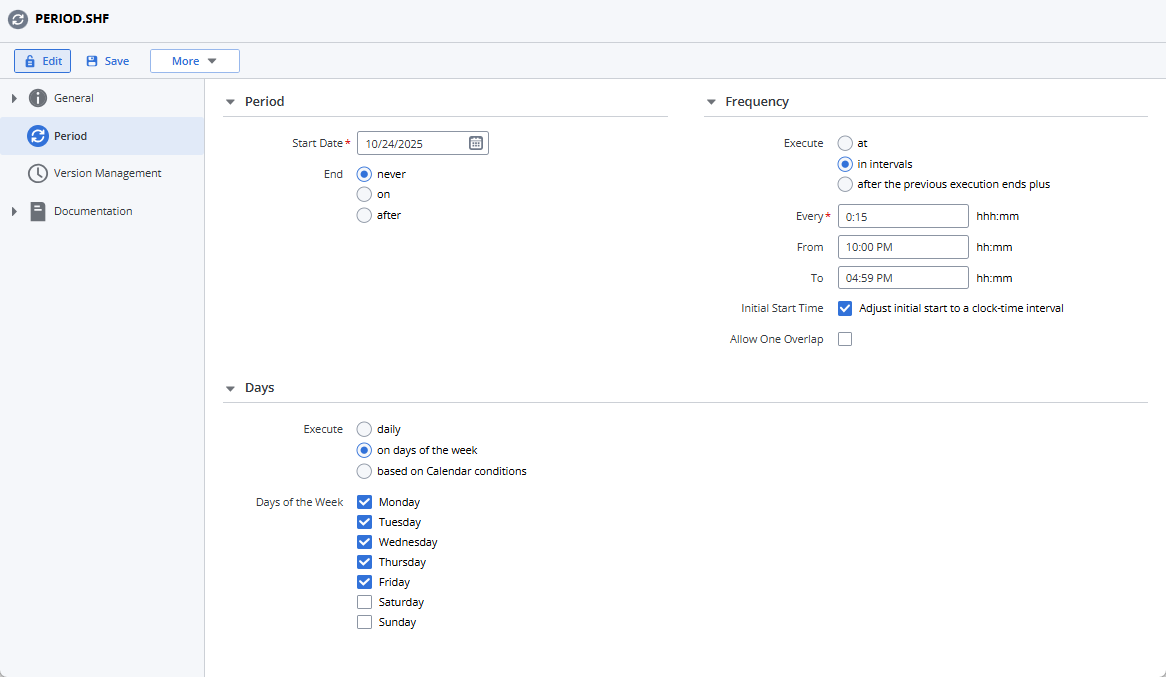Collapse the Frequency section

point(710,101)
